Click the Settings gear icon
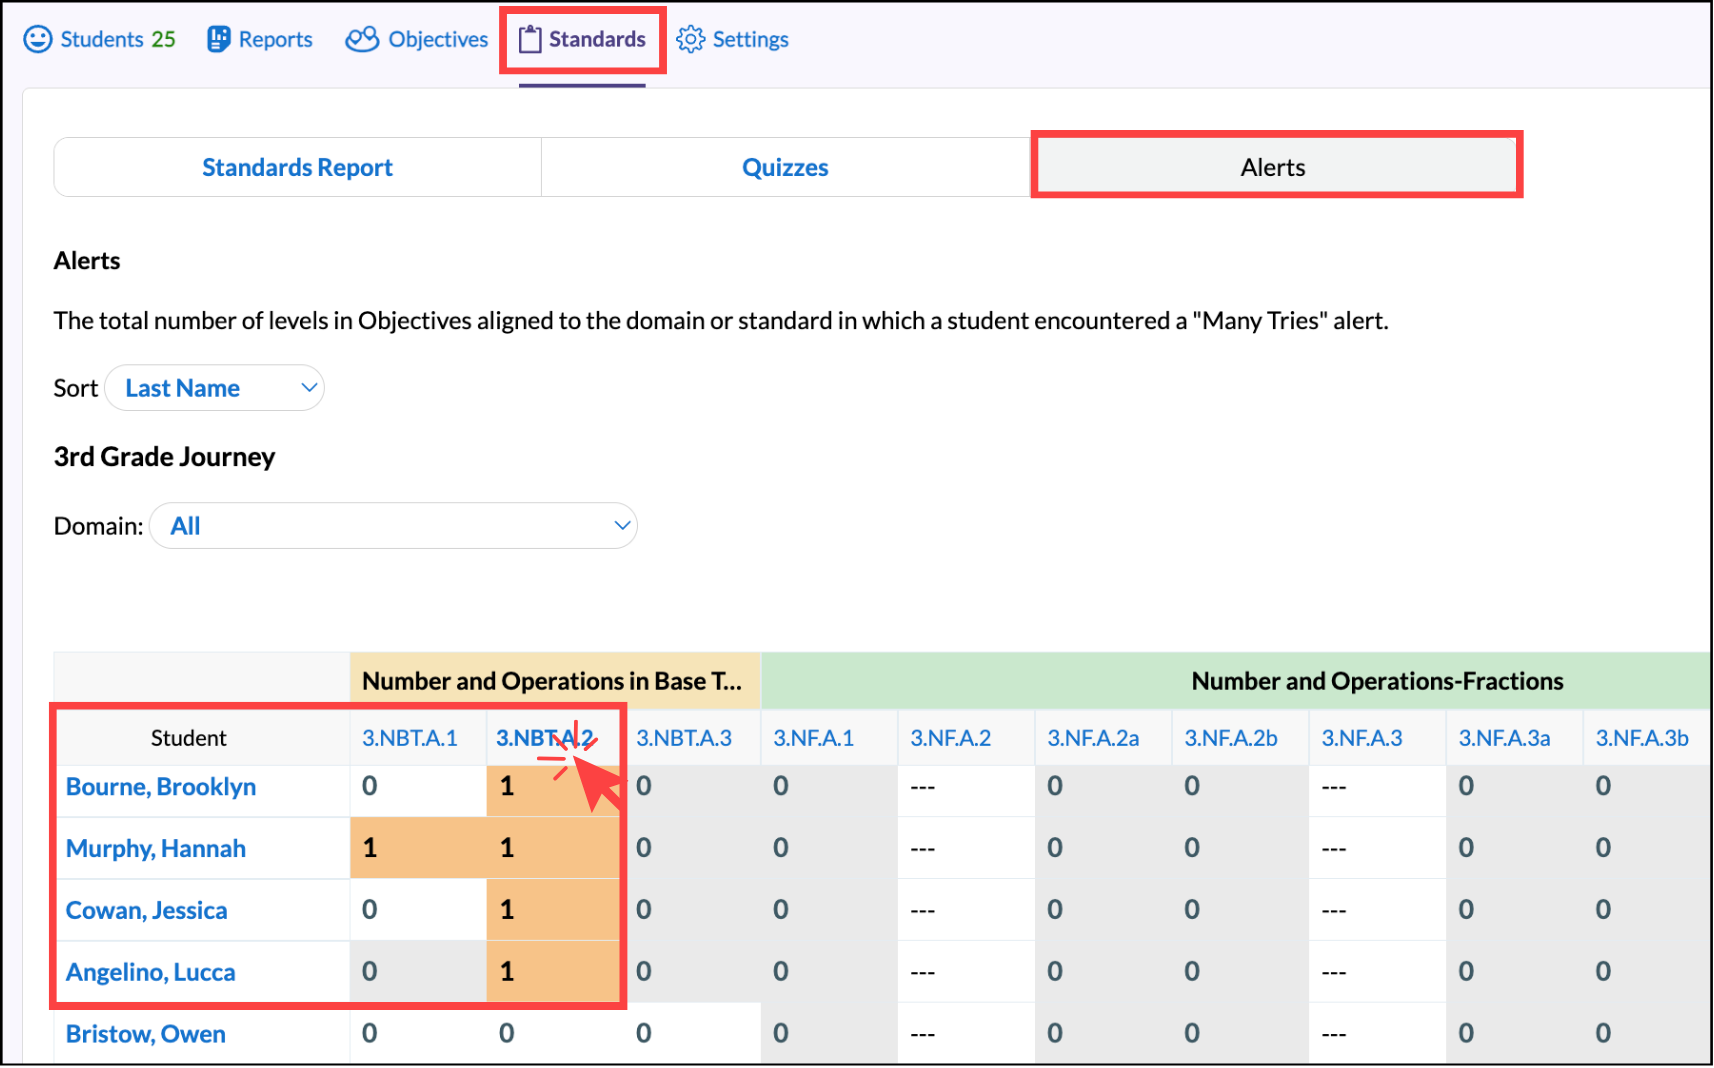The width and height of the screenshot is (1714, 1068). (690, 39)
